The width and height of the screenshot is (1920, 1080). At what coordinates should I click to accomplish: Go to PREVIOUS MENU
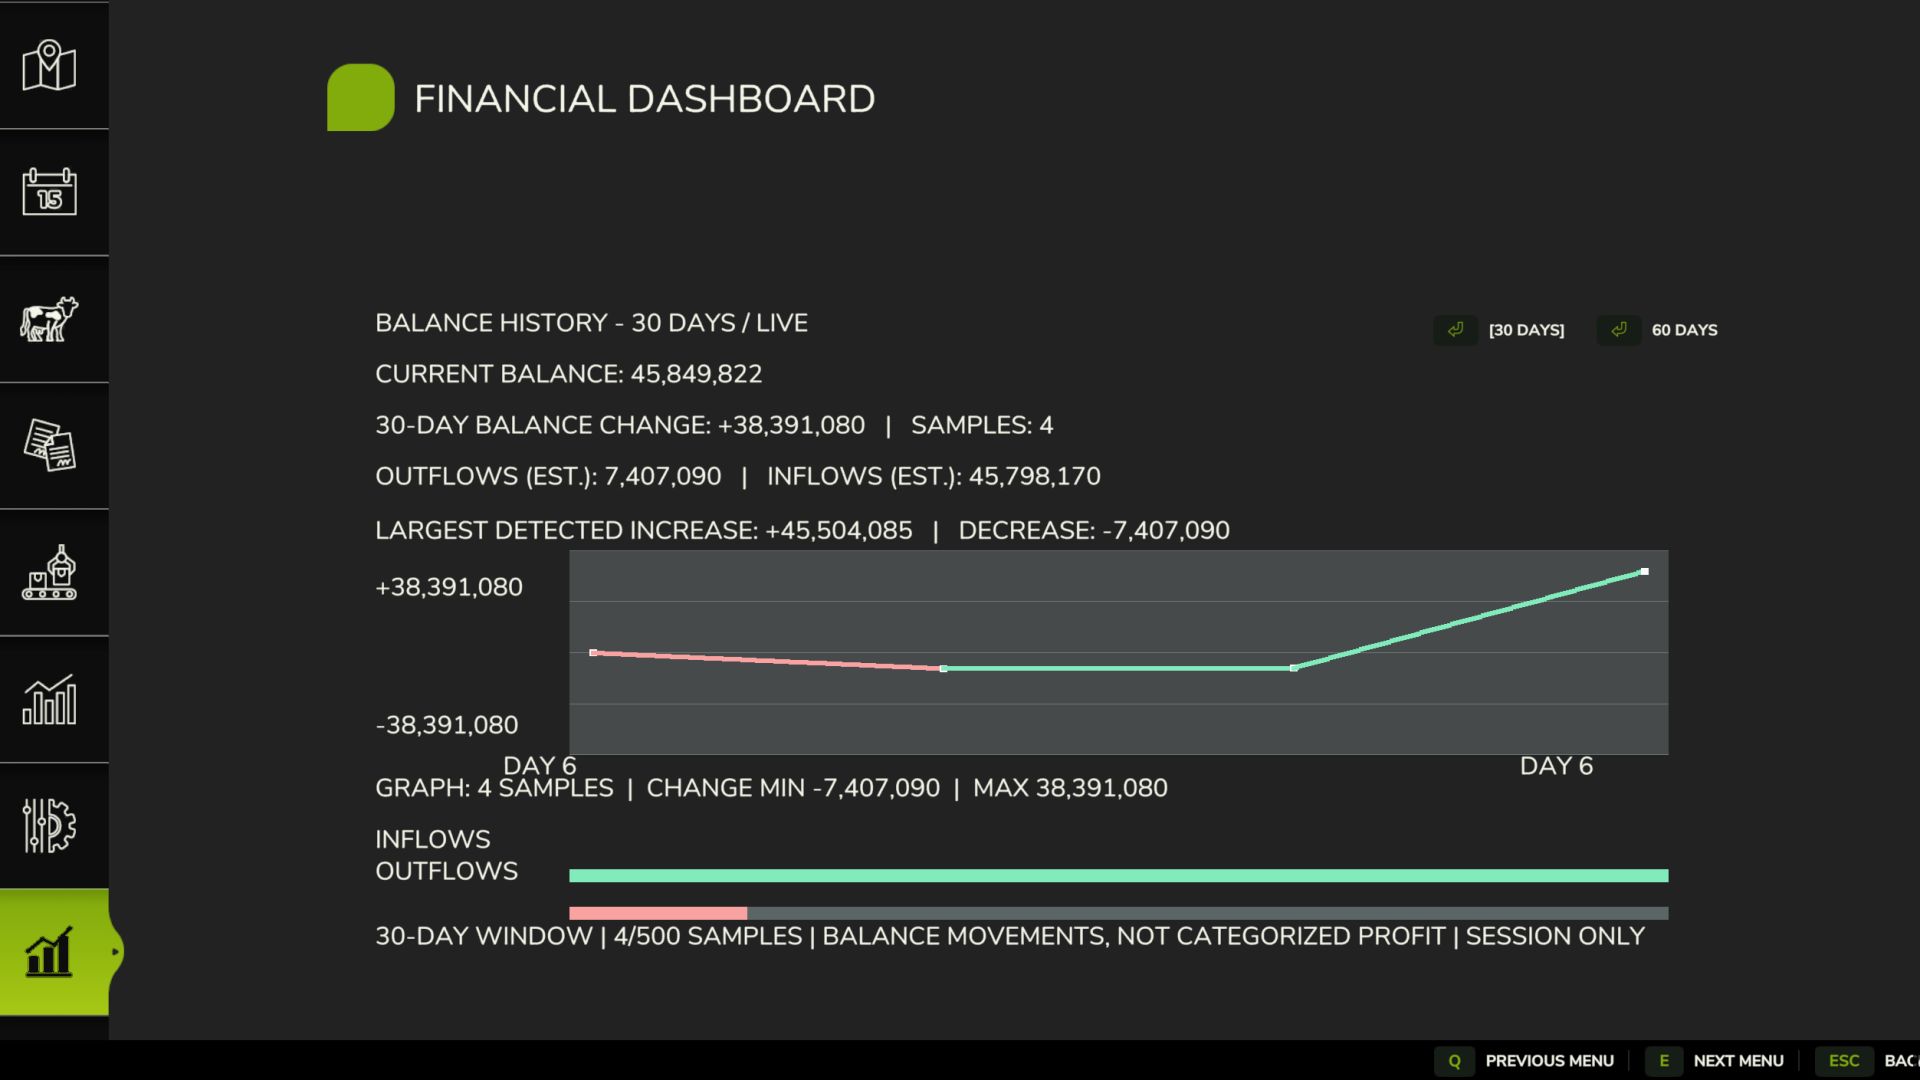tap(1549, 1061)
